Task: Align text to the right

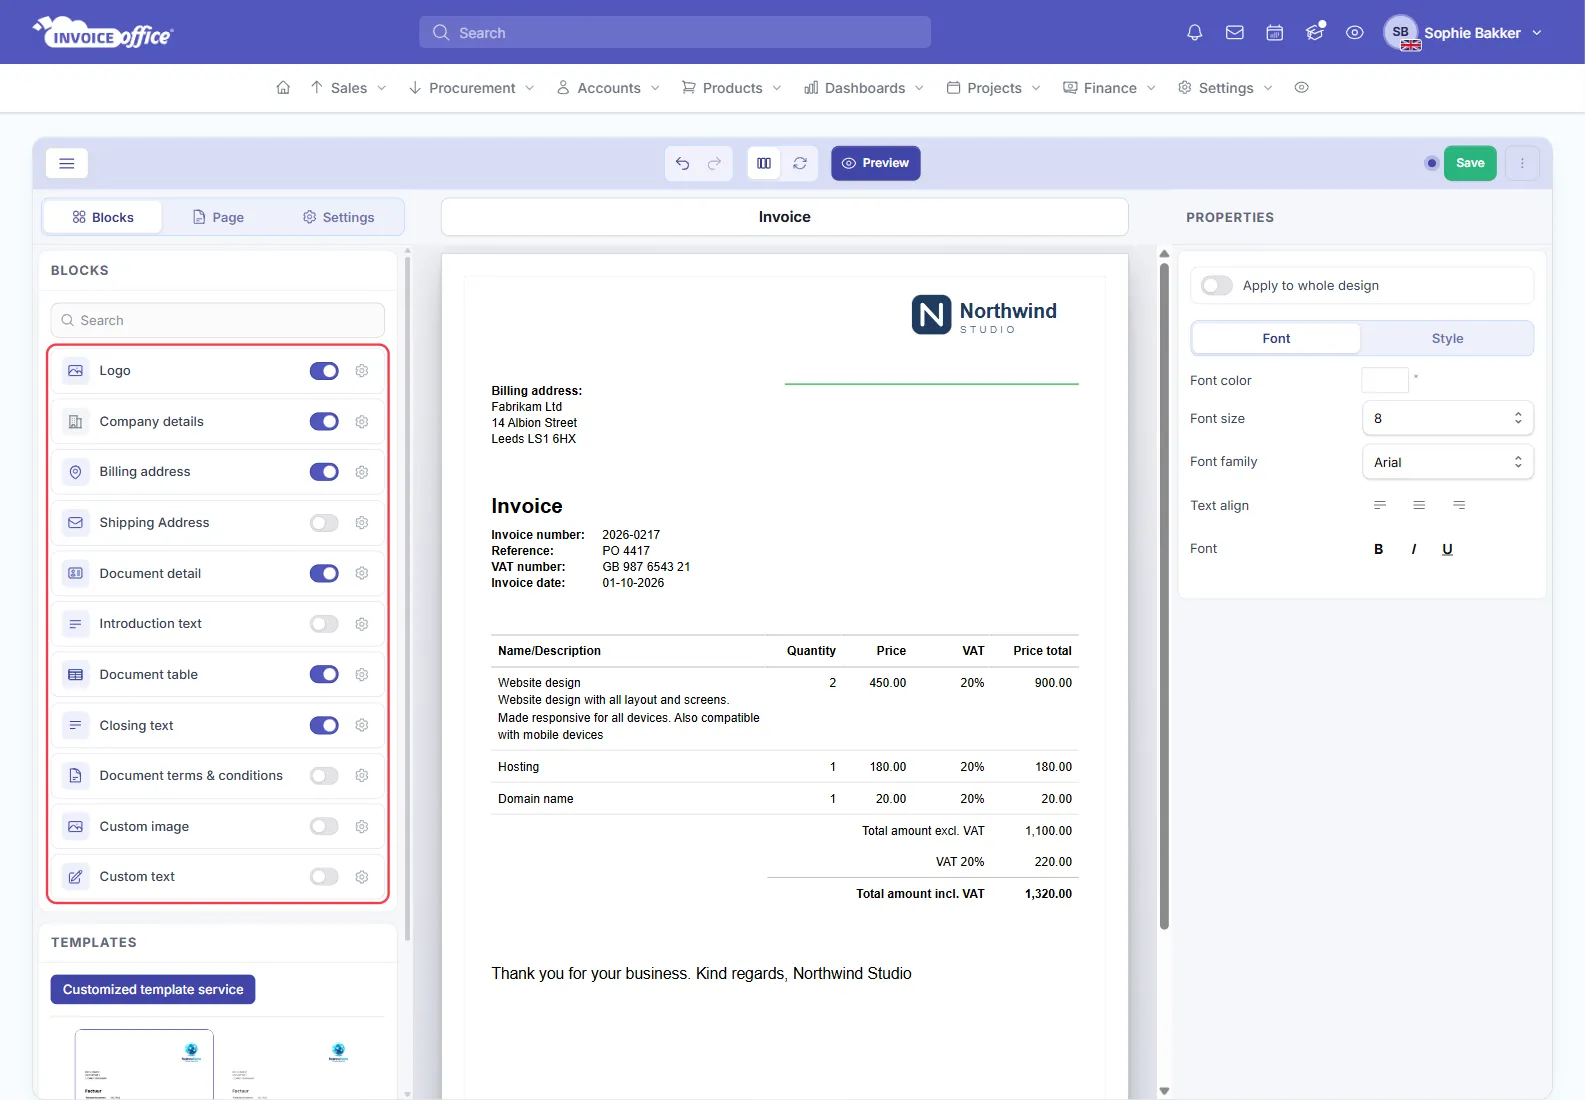Action: 1459,506
